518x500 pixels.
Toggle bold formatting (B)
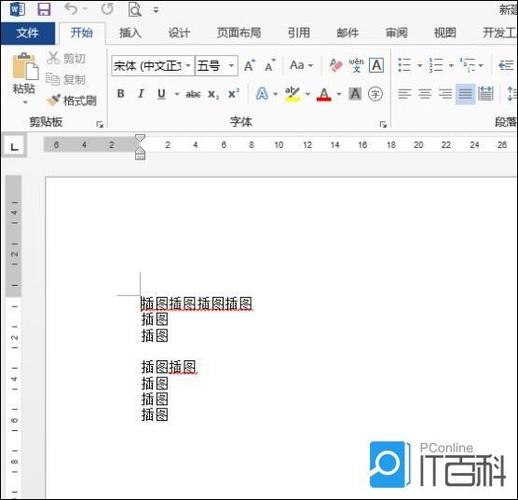121,94
